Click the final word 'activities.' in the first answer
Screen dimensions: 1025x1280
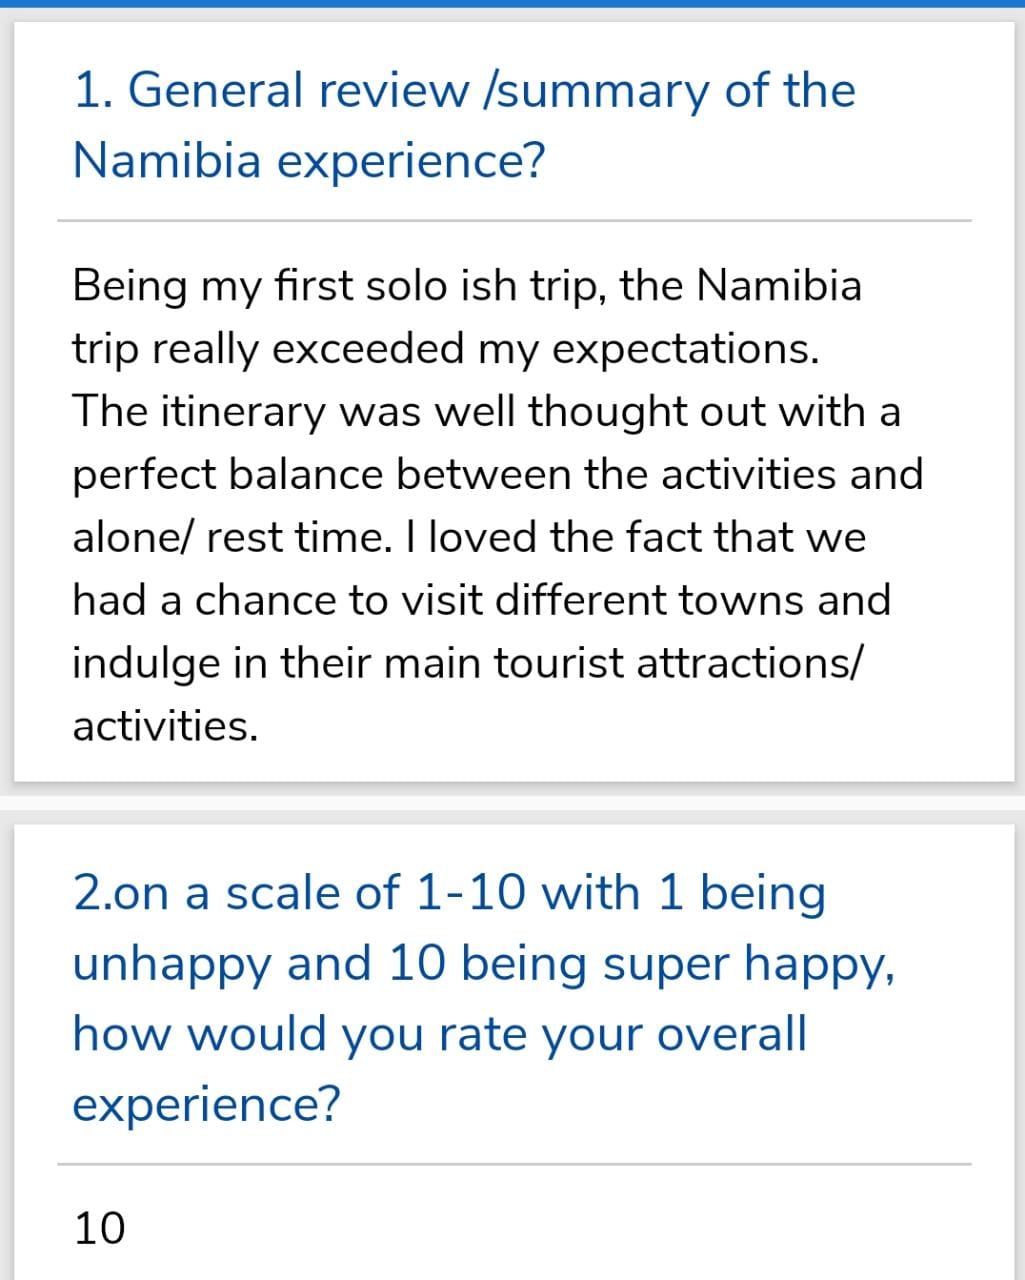click(x=166, y=726)
